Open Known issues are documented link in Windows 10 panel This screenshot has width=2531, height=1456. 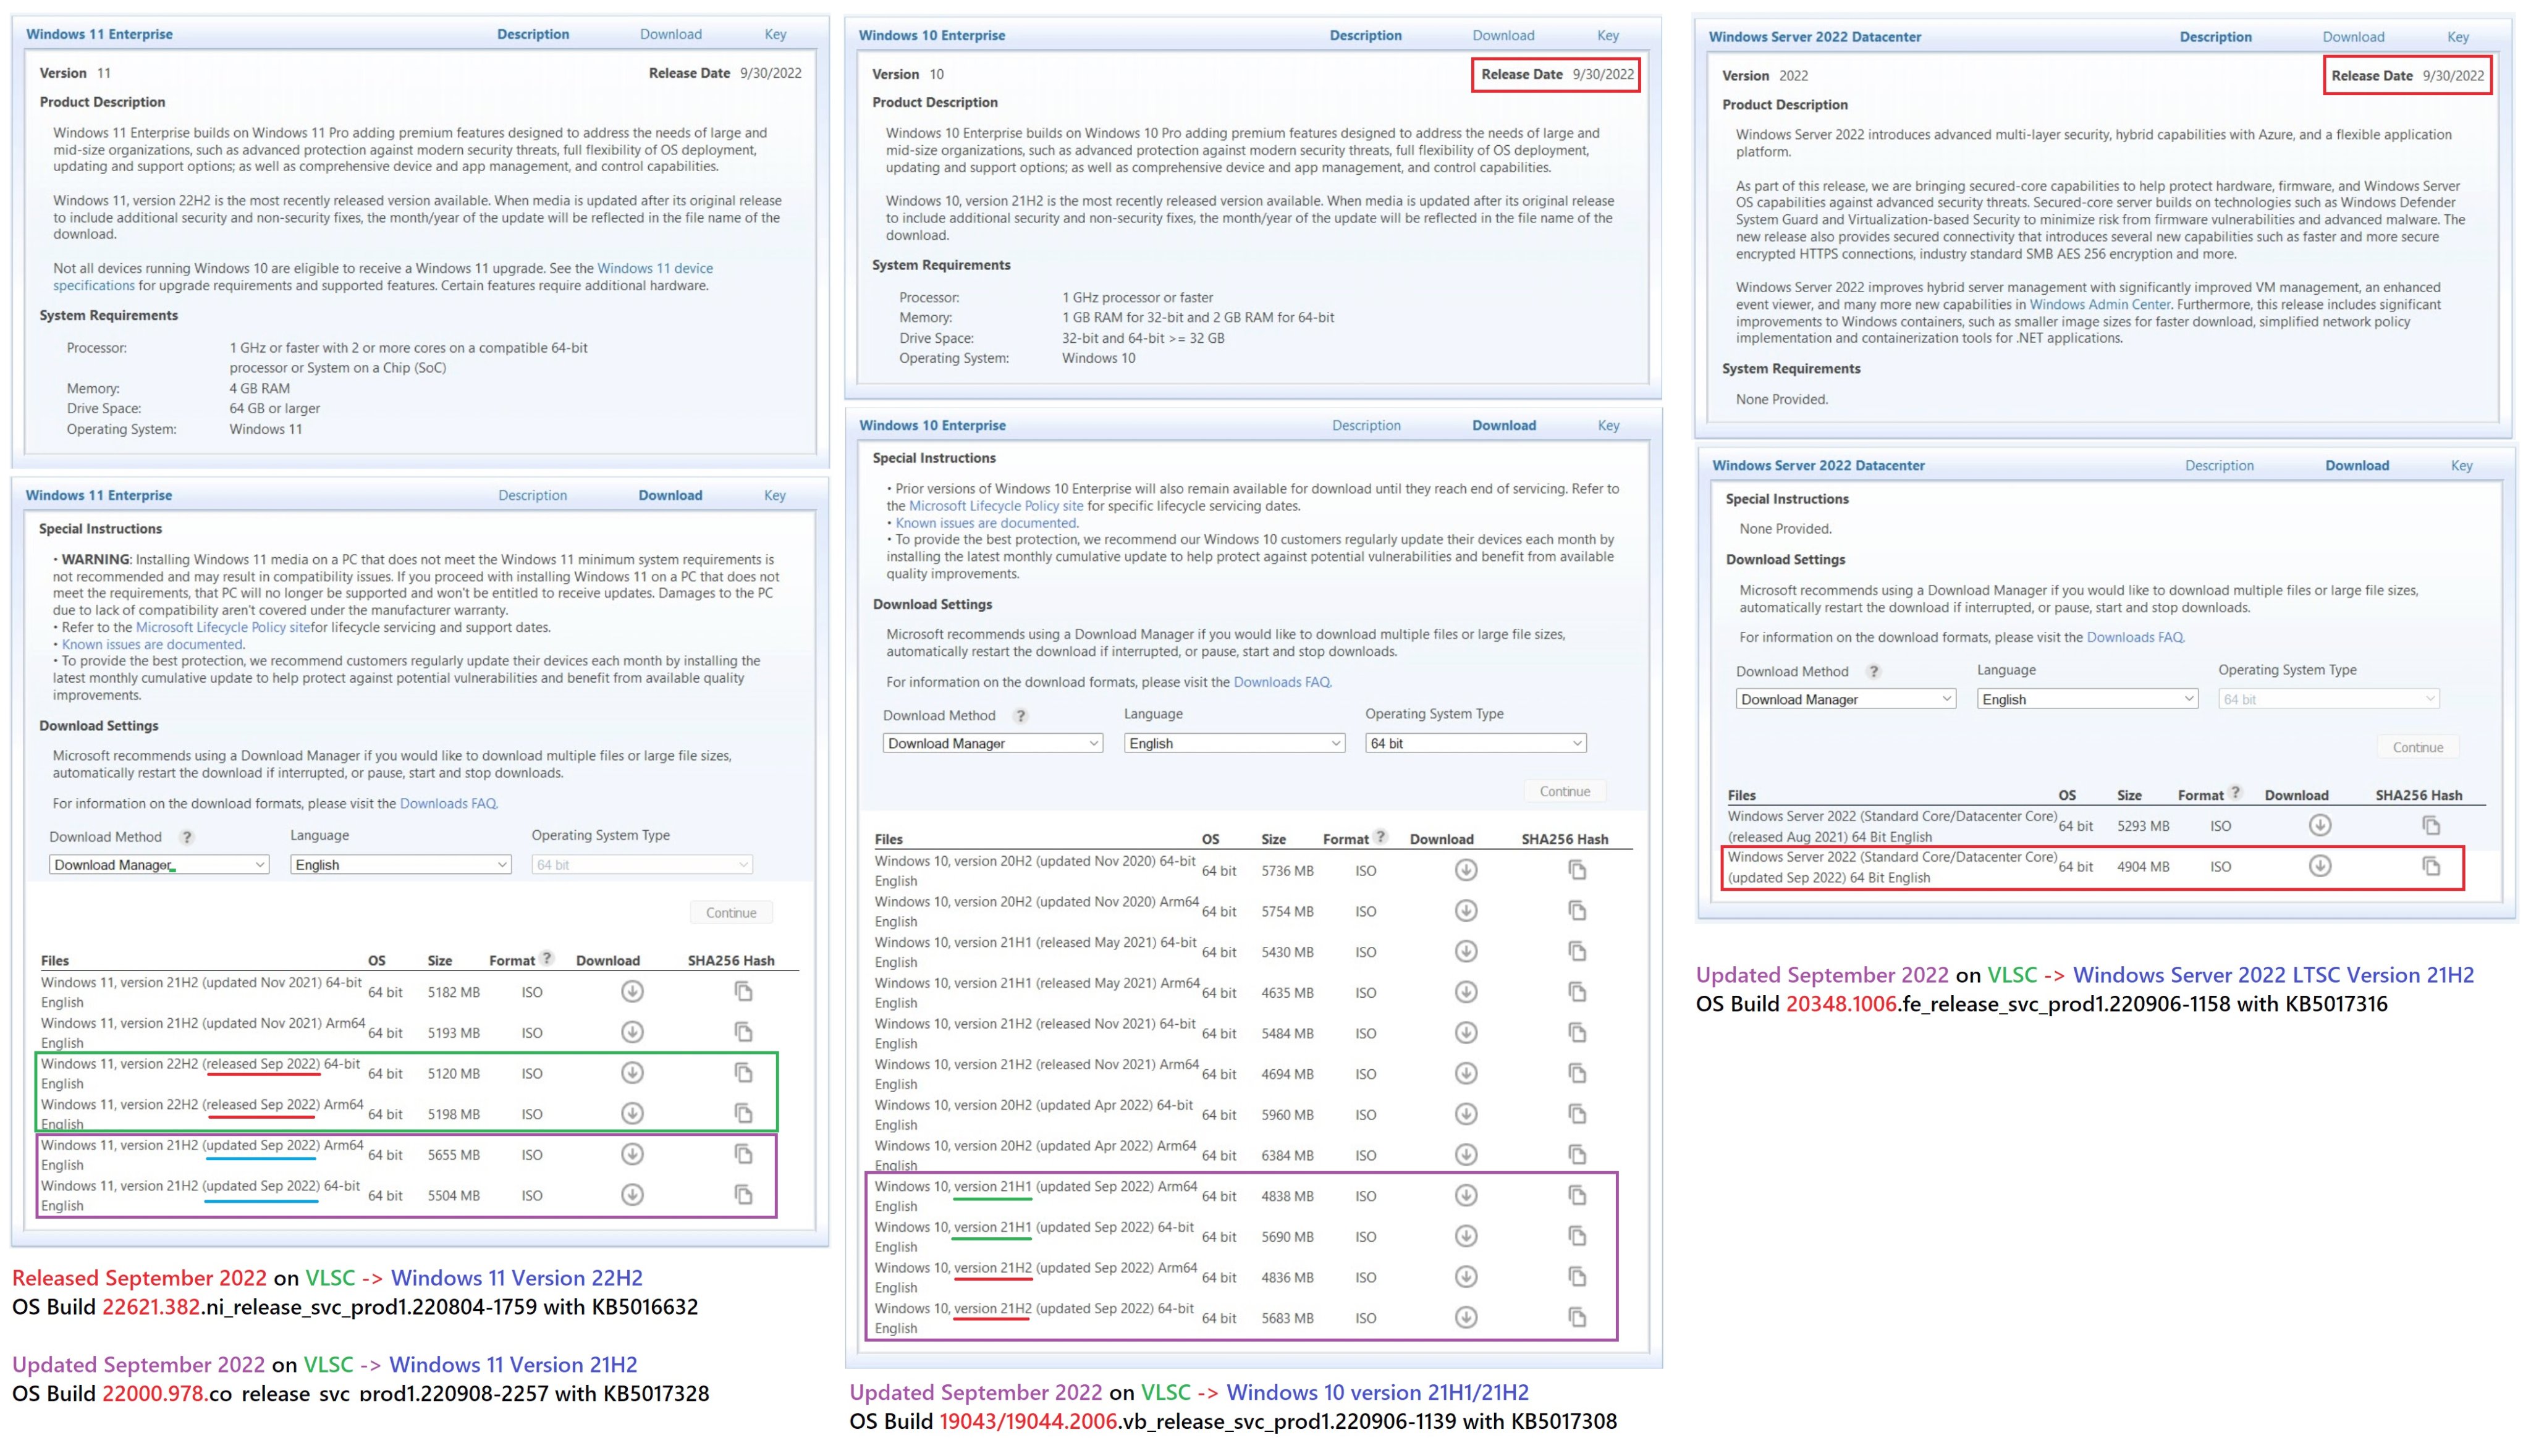coord(986,523)
